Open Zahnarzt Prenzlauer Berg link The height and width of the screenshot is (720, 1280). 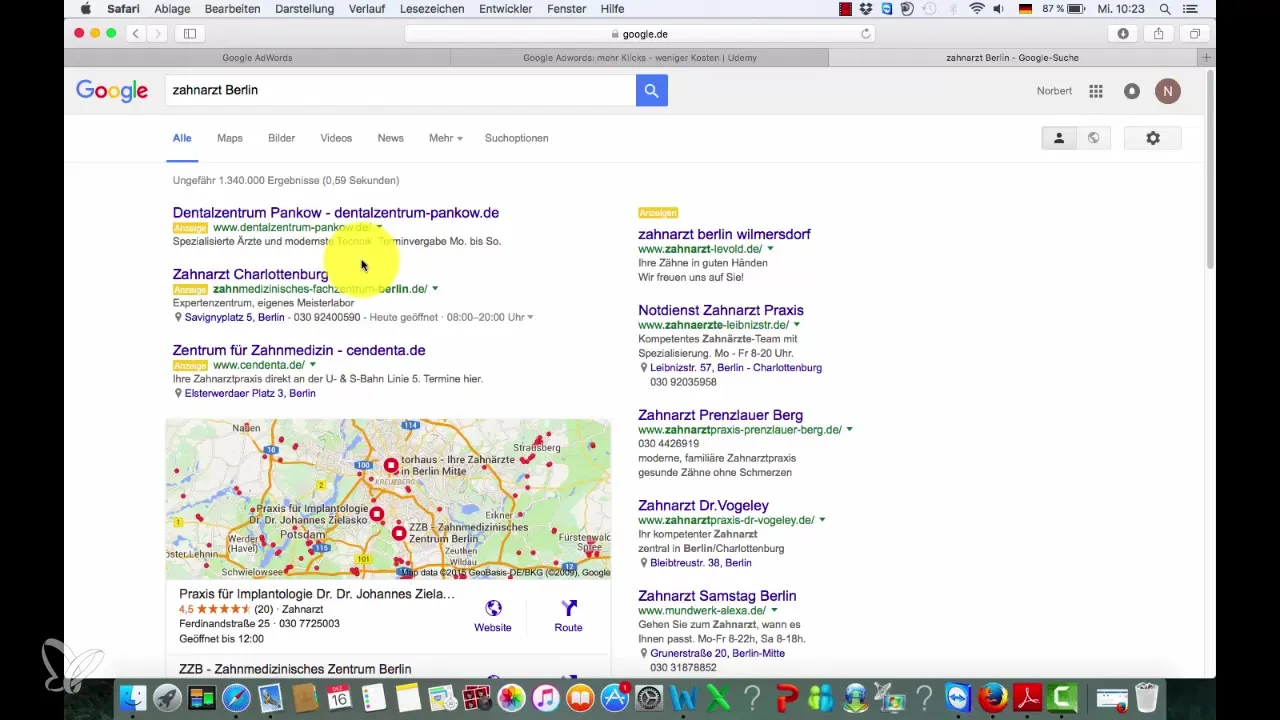click(720, 414)
